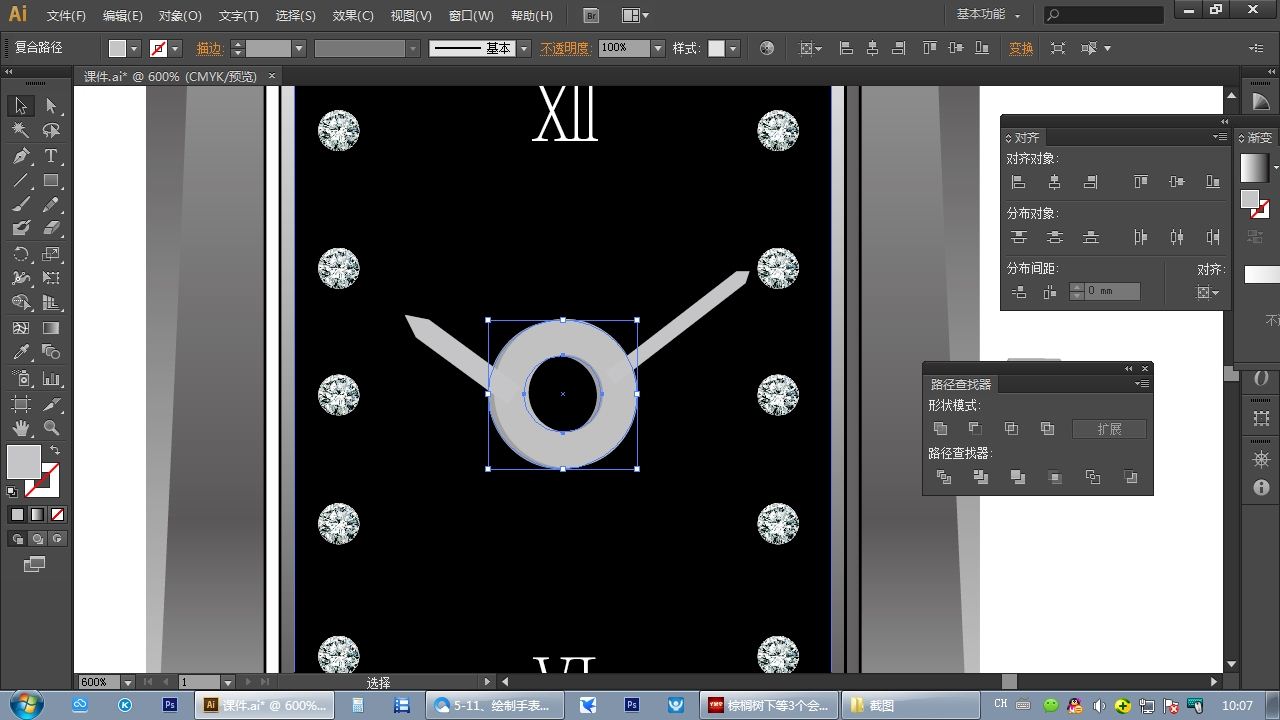Open the opacity 100% dropdown
The width and height of the screenshot is (1280, 720).
(658, 48)
